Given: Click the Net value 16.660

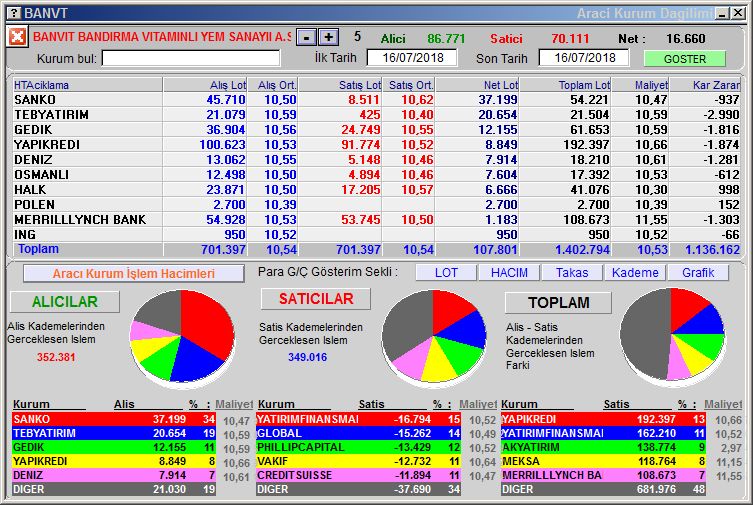Looking at the screenshot, I should pyautogui.click(x=685, y=38).
